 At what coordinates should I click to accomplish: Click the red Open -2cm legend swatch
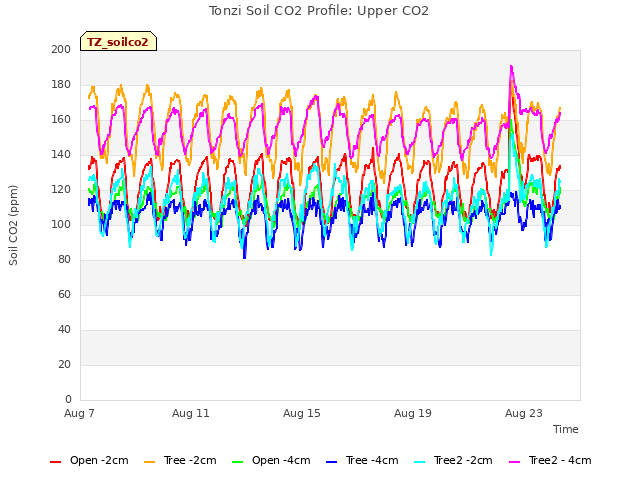click(x=55, y=462)
